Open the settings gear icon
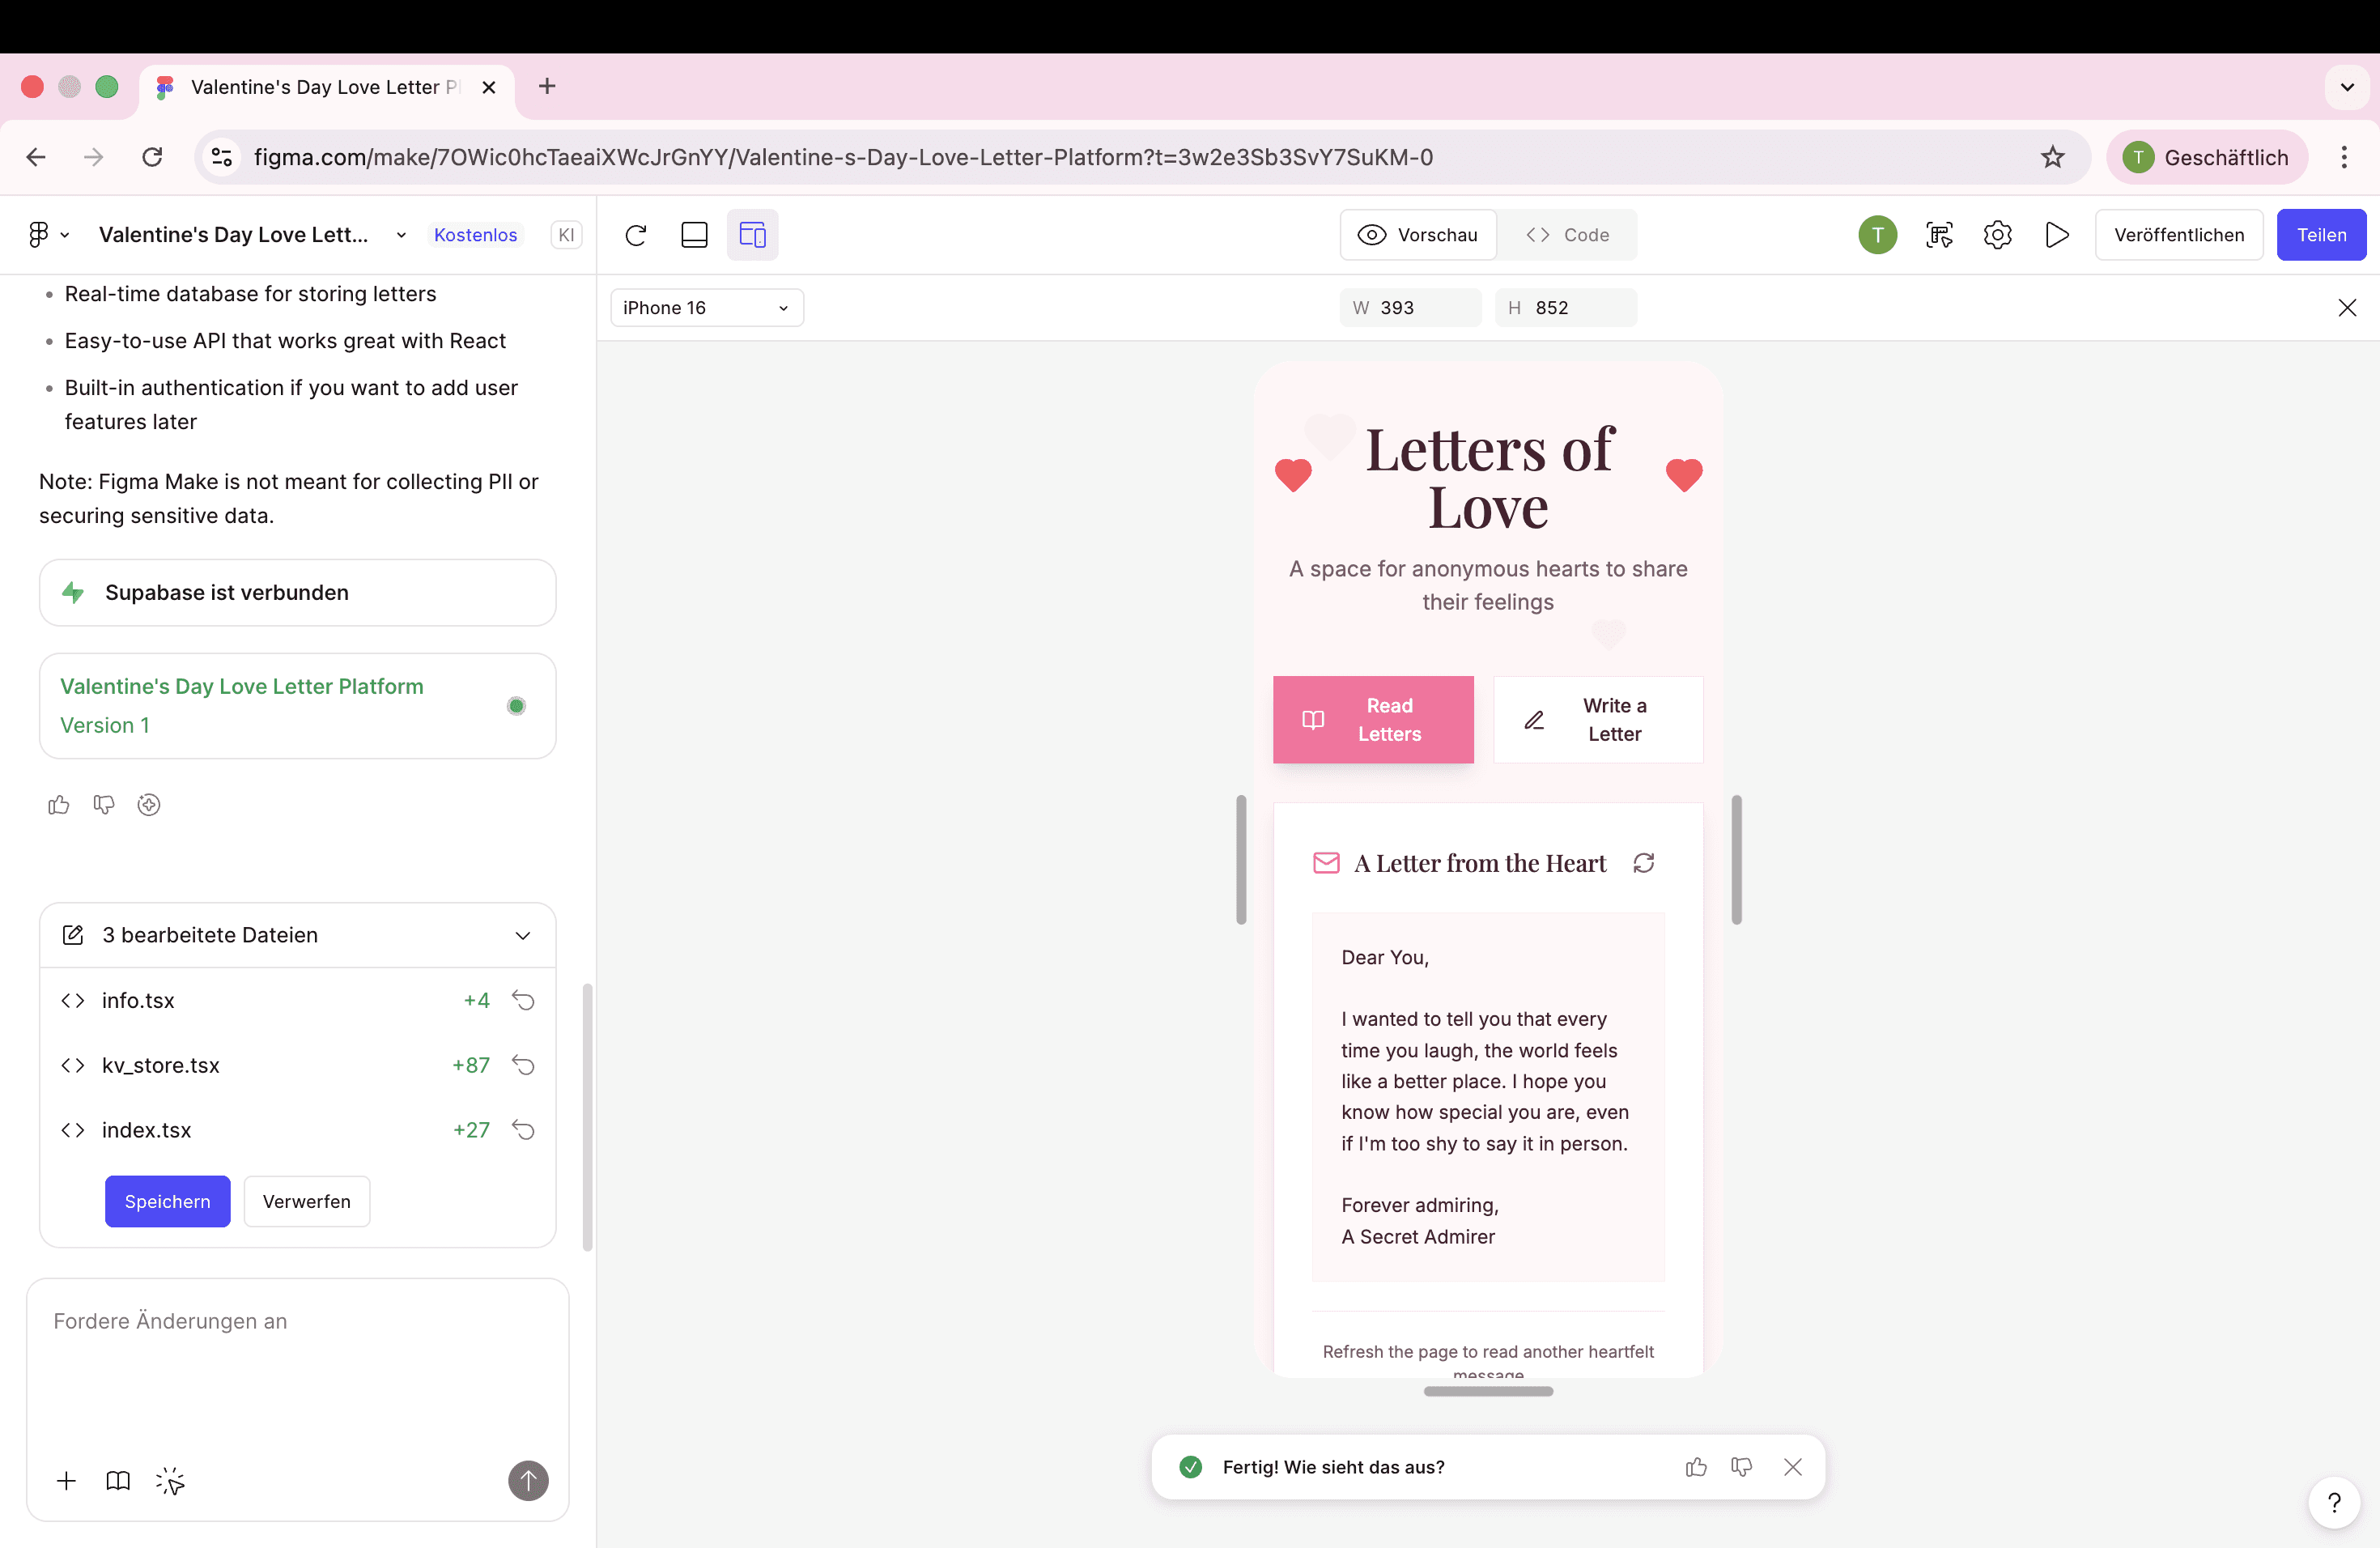 point(1997,235)
